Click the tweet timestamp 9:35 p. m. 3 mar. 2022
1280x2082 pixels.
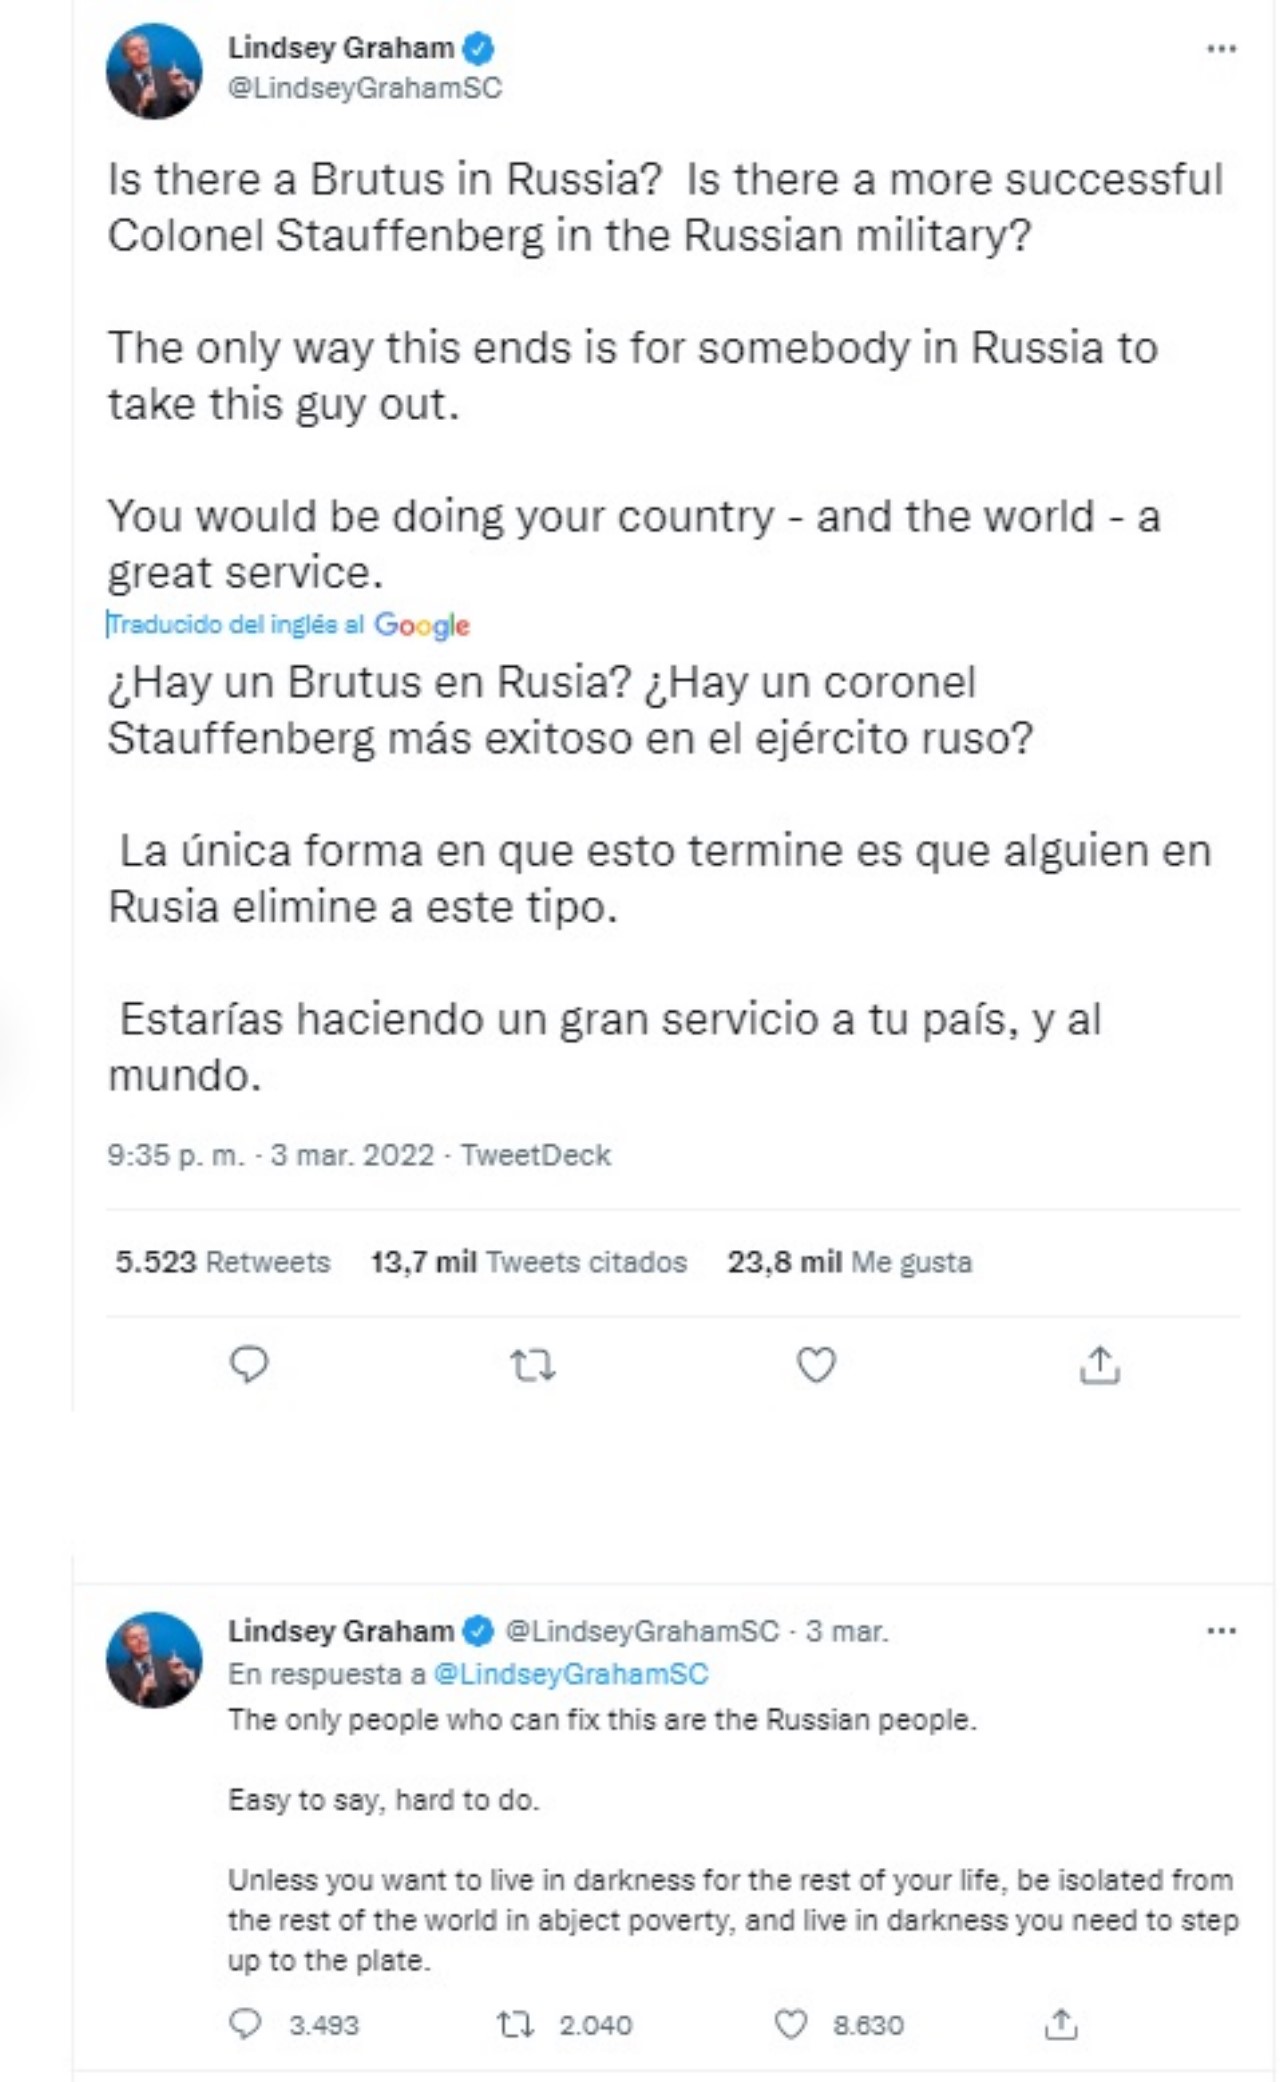tap(270, 1155)
